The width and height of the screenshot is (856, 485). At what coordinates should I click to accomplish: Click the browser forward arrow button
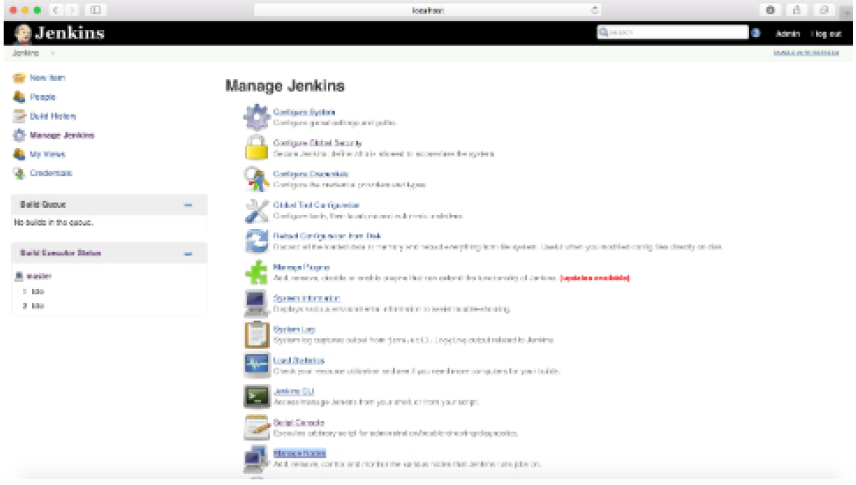click(x=72, y=10)
